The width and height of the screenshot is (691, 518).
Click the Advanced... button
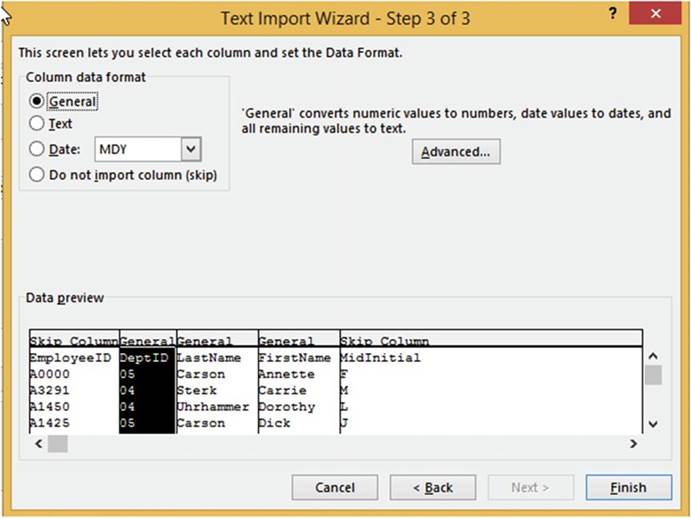[x=455, y=152]
